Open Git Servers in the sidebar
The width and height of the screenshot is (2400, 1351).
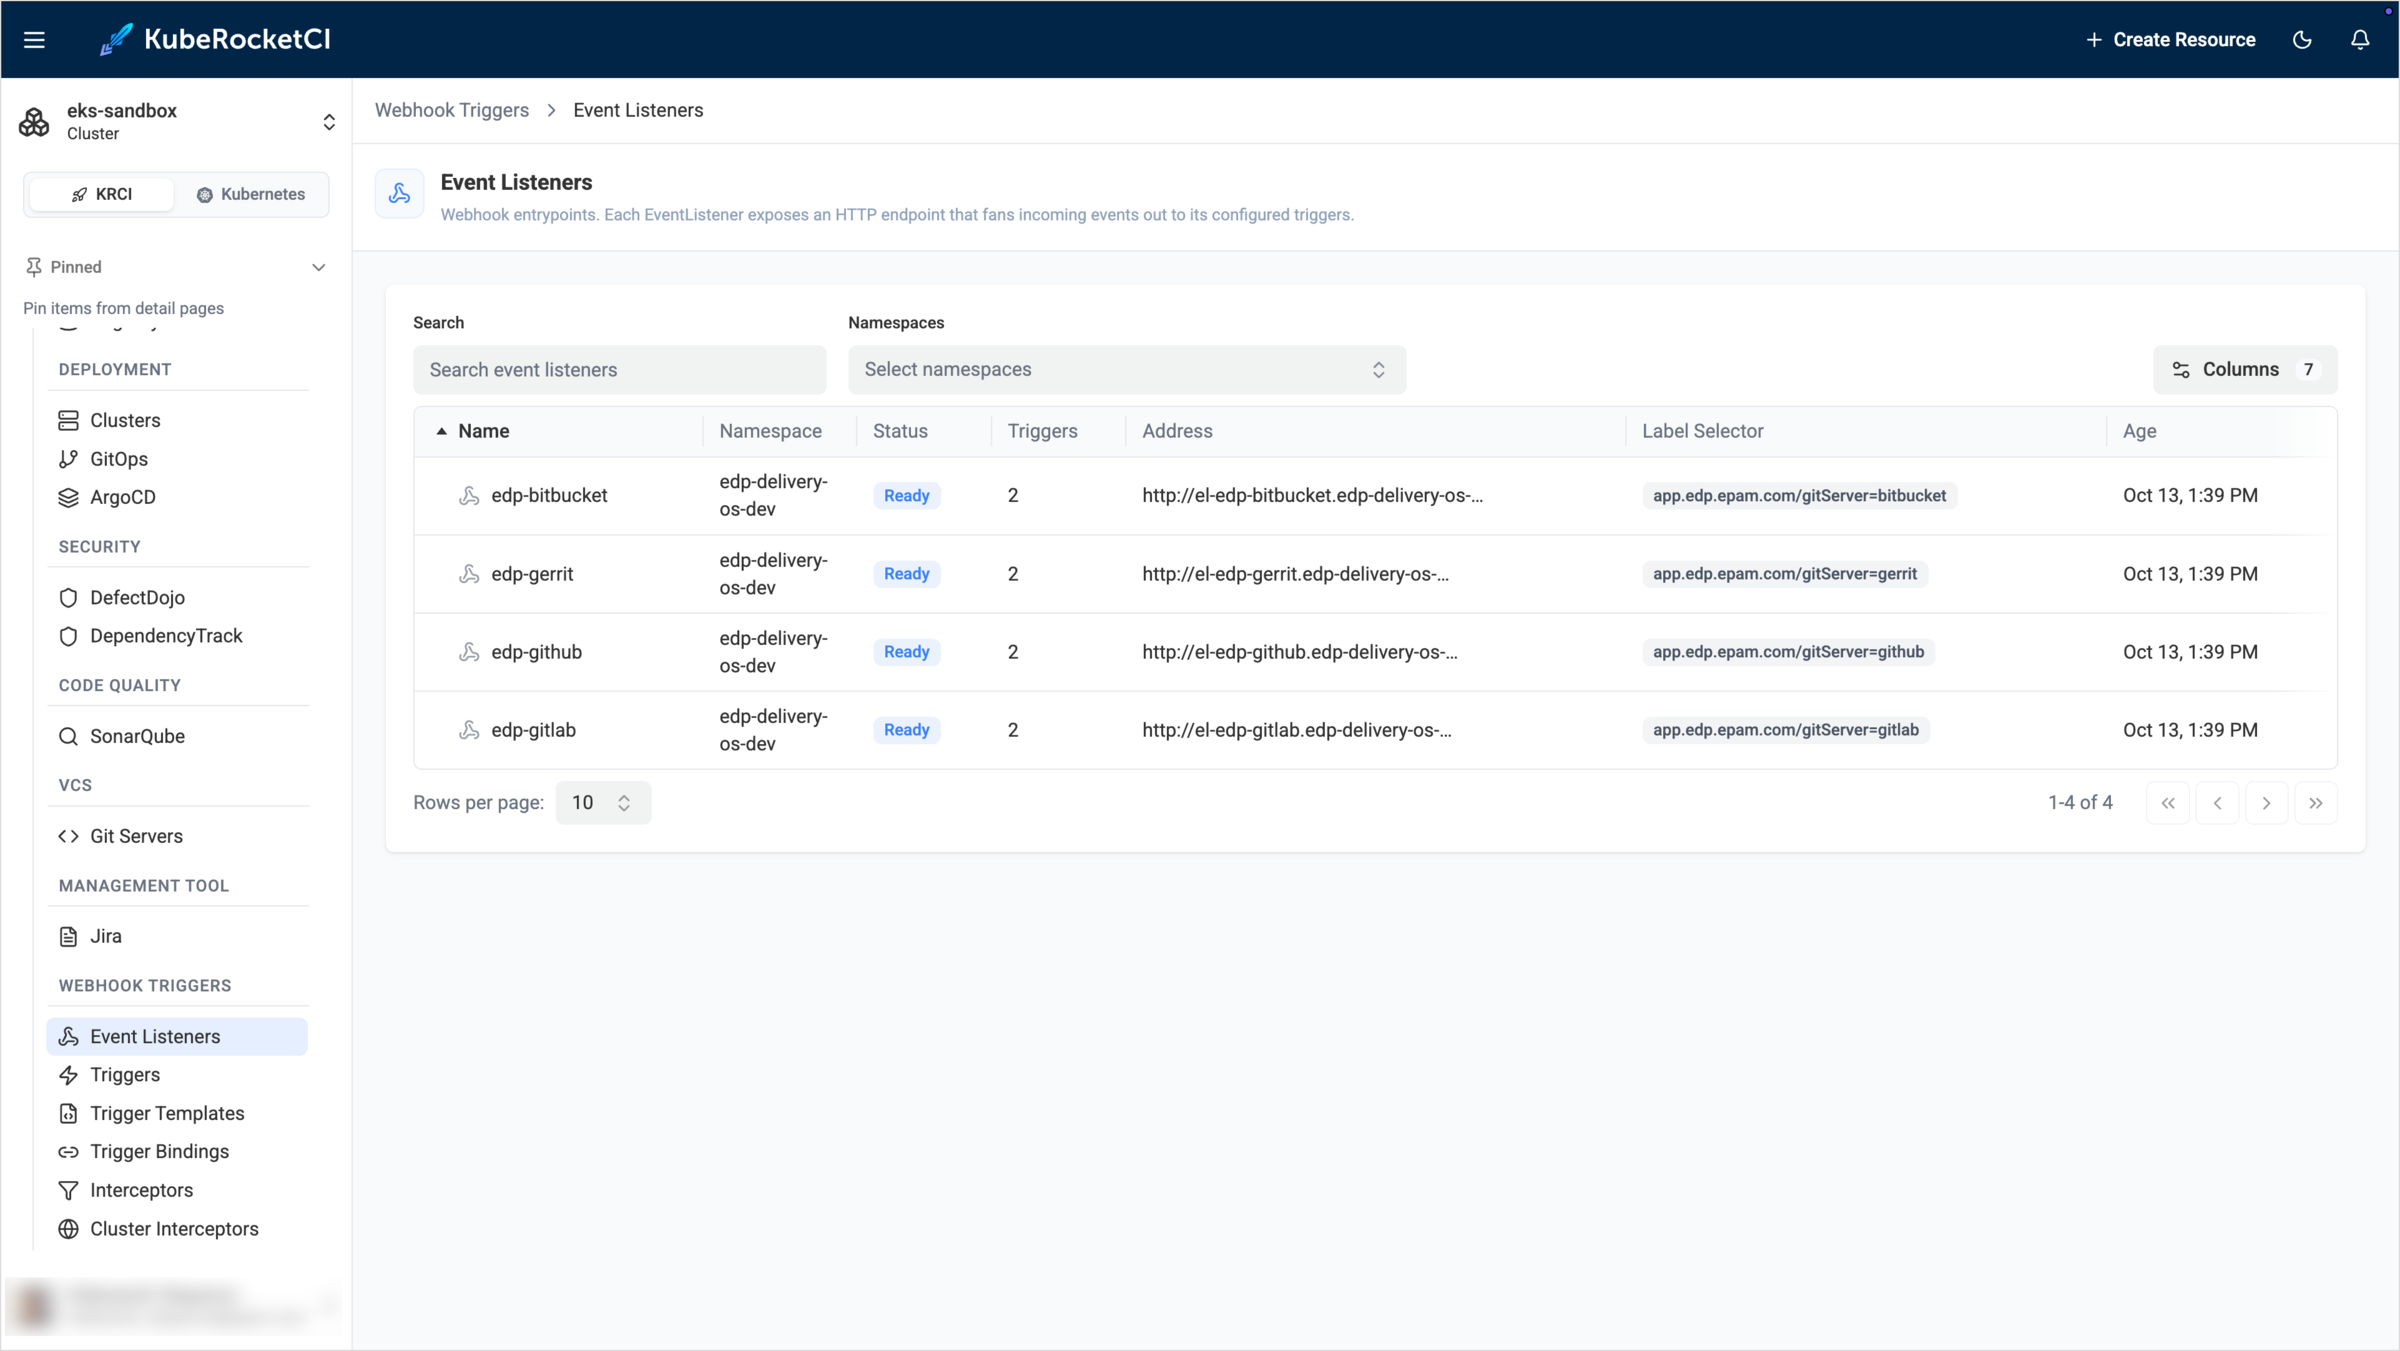click(176, 836)
